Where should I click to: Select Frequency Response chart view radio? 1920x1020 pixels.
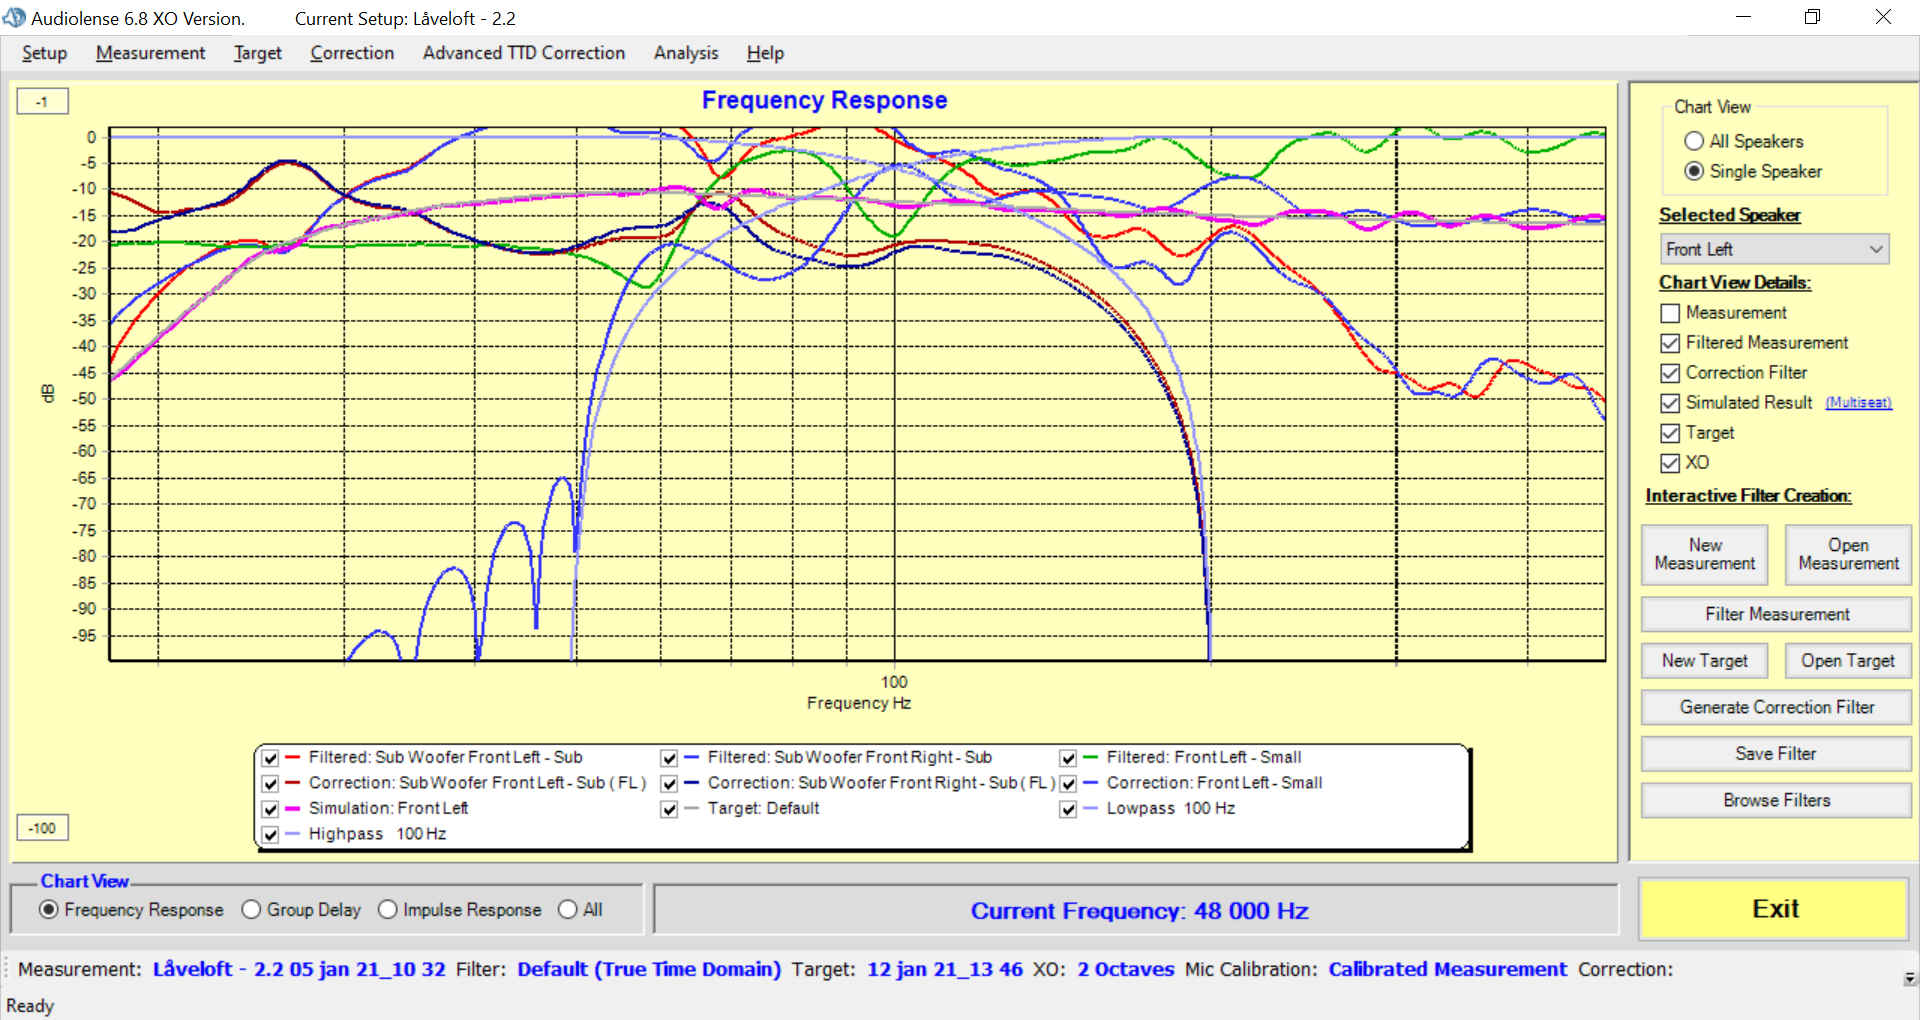49,909
